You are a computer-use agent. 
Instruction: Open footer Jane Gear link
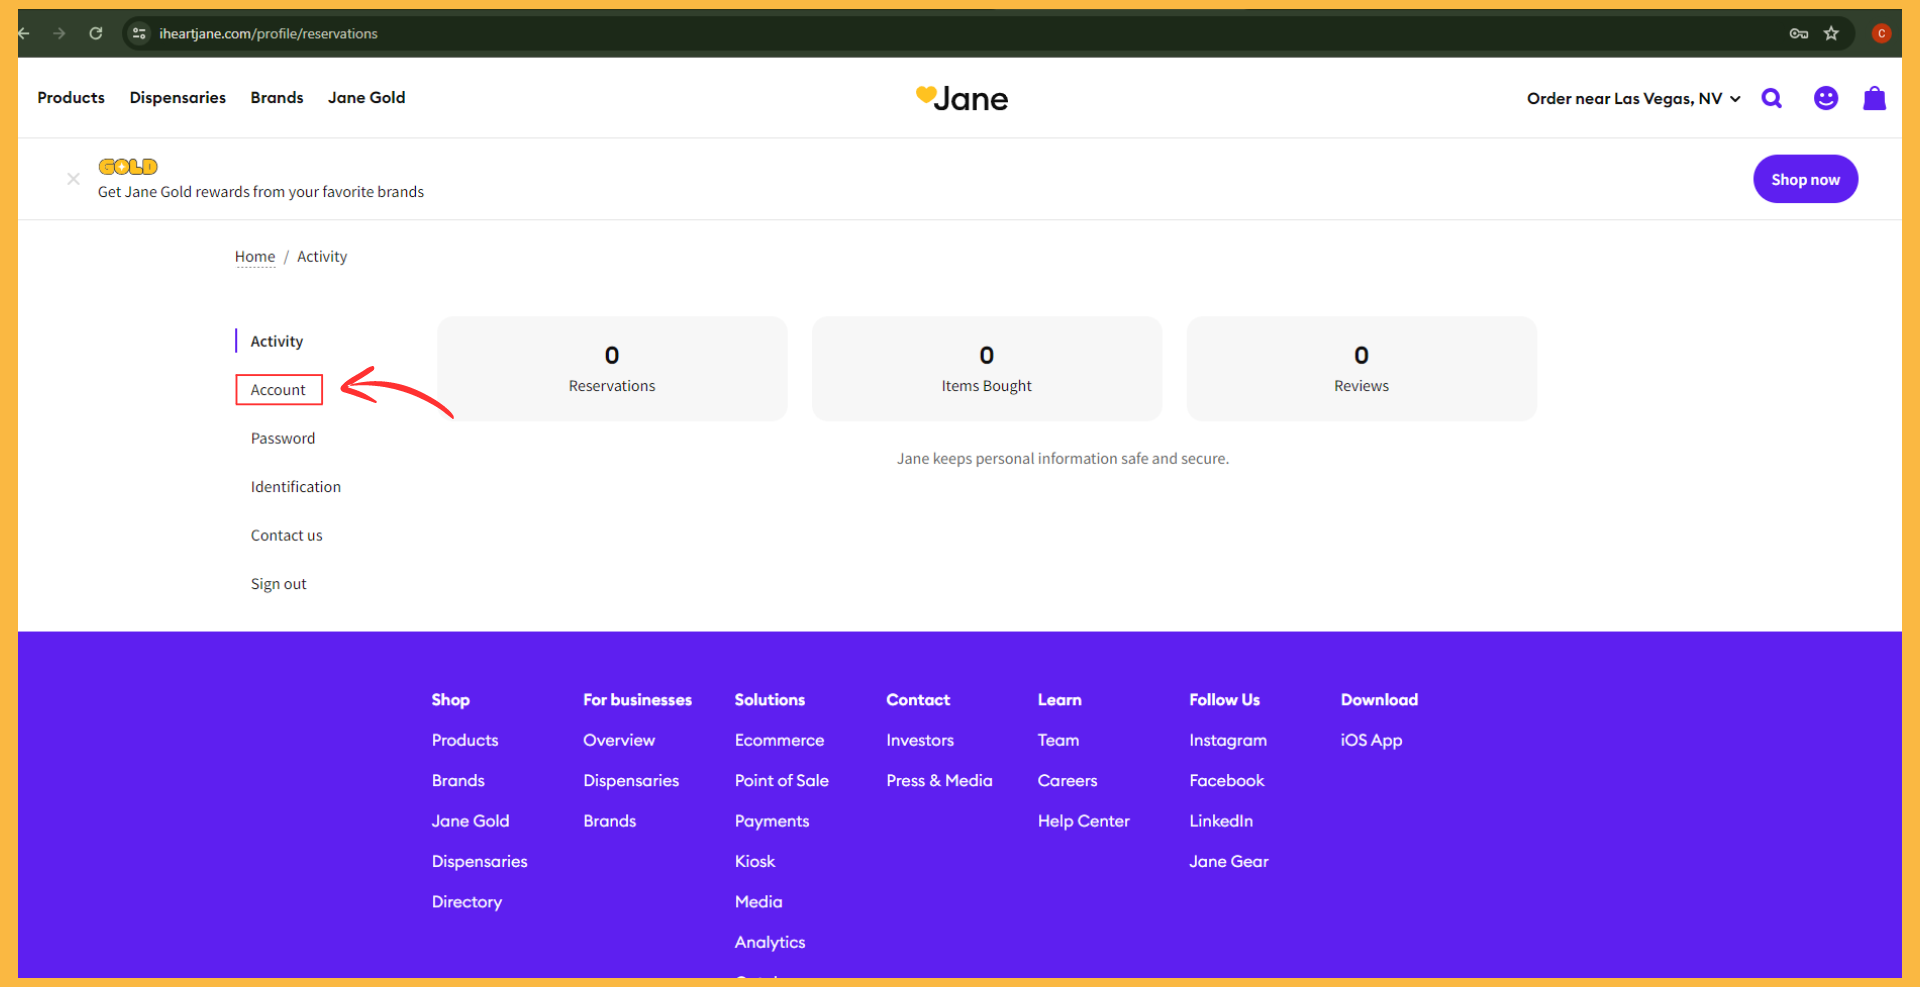pos(1229,862)
